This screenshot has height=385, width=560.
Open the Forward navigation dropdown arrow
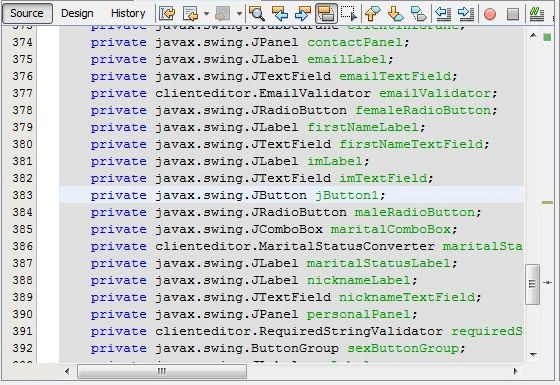239,14
